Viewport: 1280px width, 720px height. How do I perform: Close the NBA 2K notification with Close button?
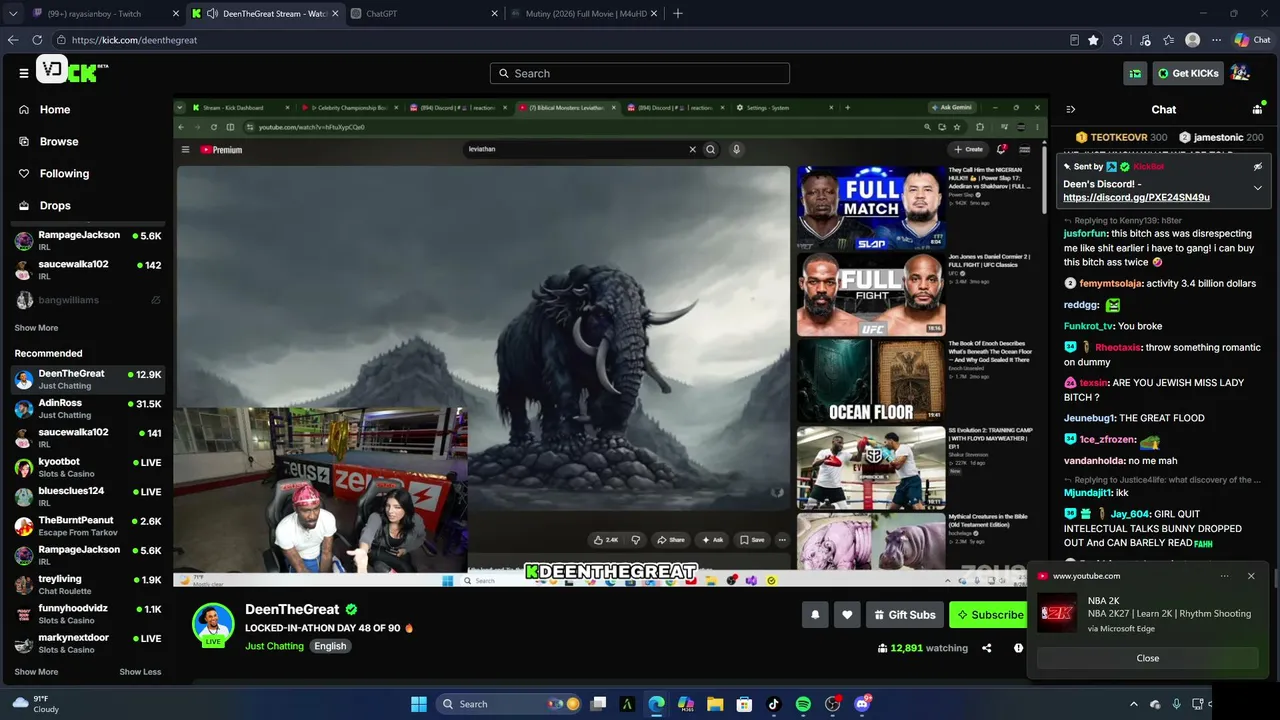(1148, 658)
